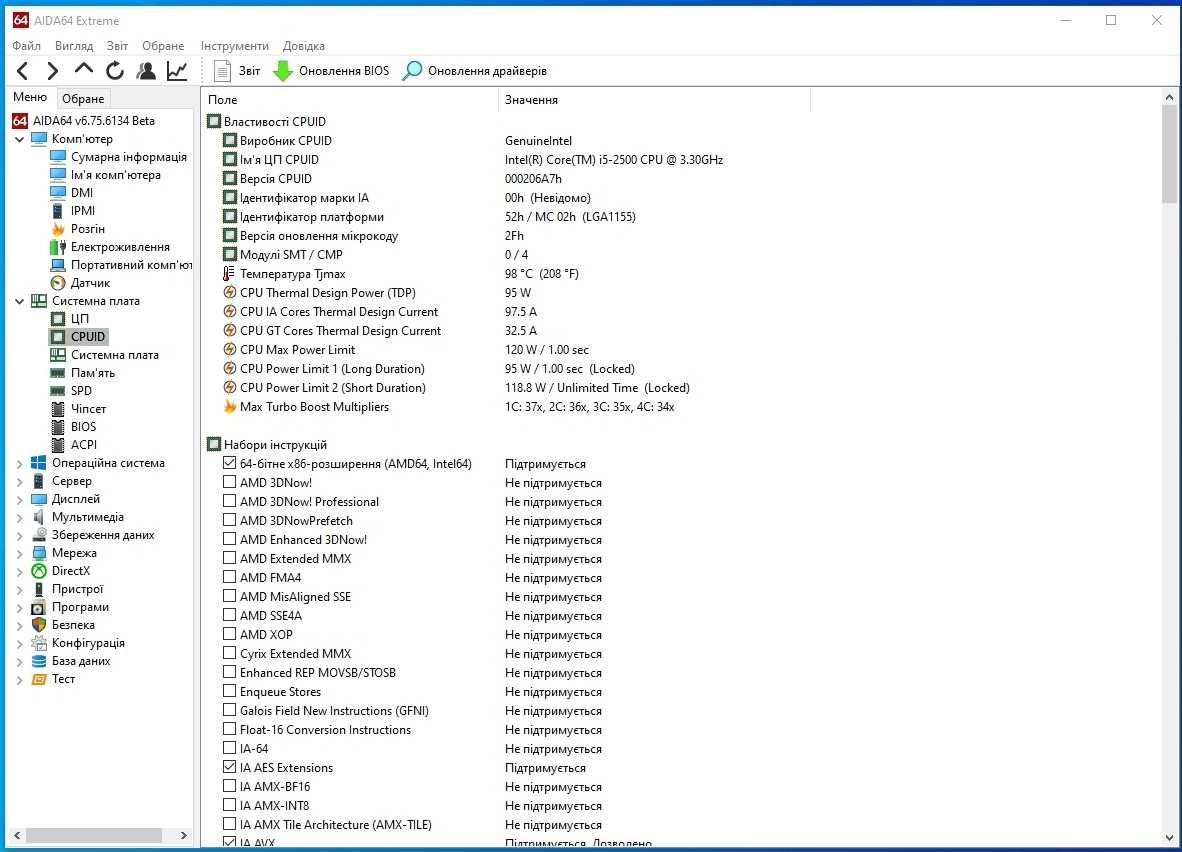The width and height of the screenshot is (1182, 852).
Task: Toggle the AMD 3DNow! checkbox
Action: [229, 482]
